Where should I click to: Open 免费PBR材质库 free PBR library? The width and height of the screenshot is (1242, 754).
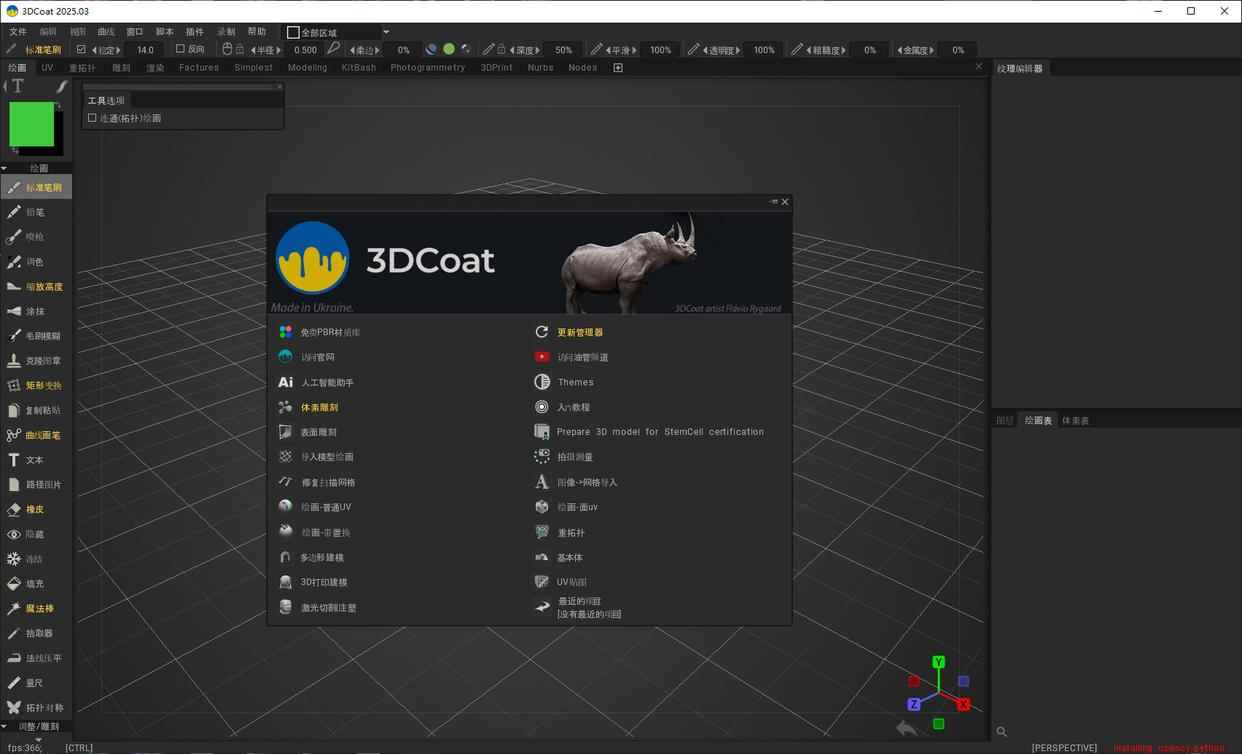330,333
